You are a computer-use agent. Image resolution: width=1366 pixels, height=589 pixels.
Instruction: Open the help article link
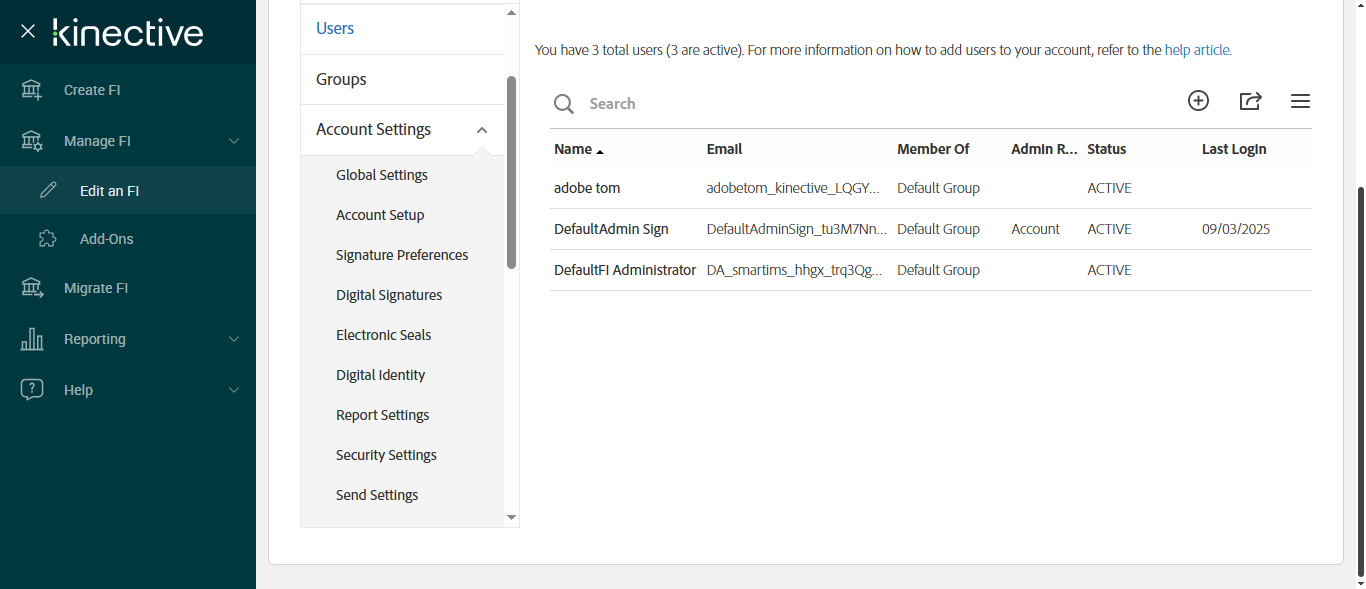tap(1198, 50)
